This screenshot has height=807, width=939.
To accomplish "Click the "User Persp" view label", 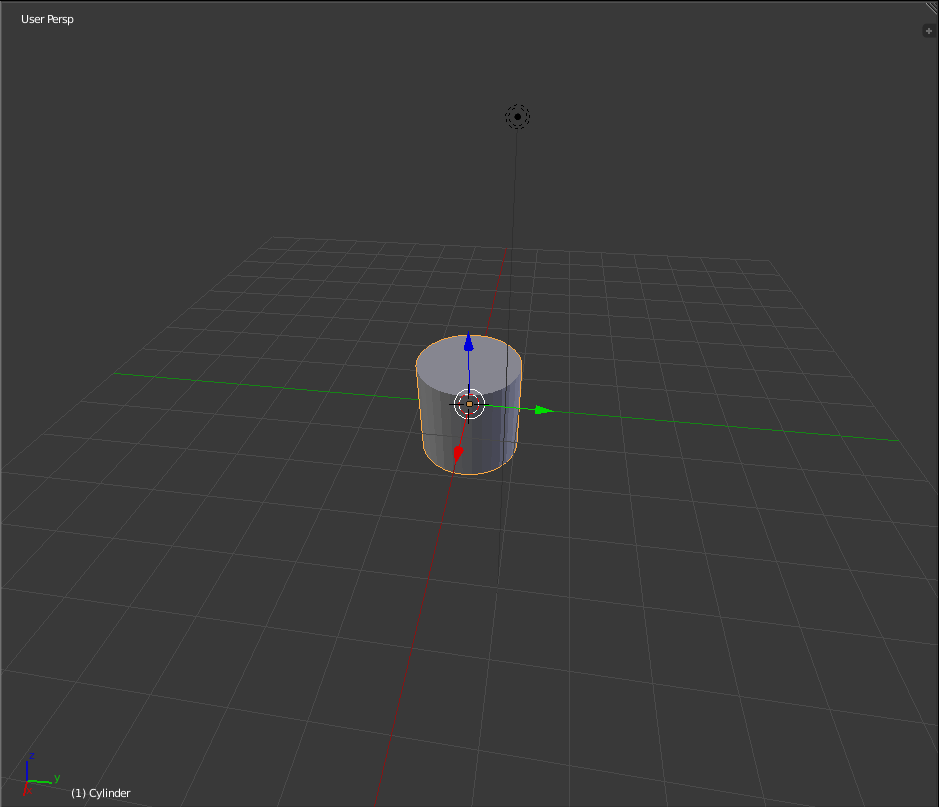I will click(x=46, y=18).
